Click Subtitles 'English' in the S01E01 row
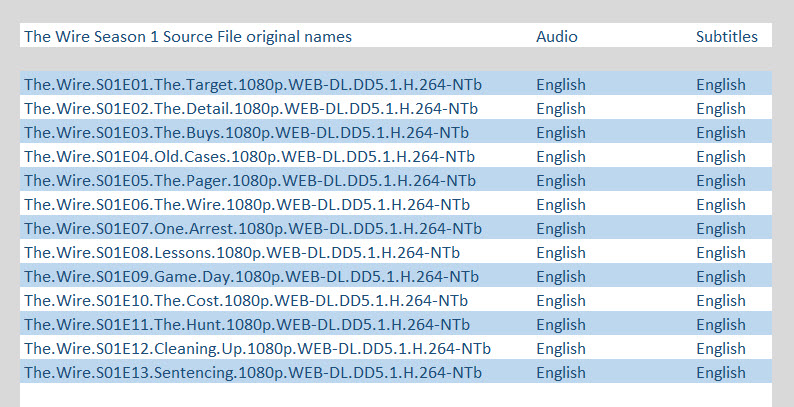 point(721,85)
